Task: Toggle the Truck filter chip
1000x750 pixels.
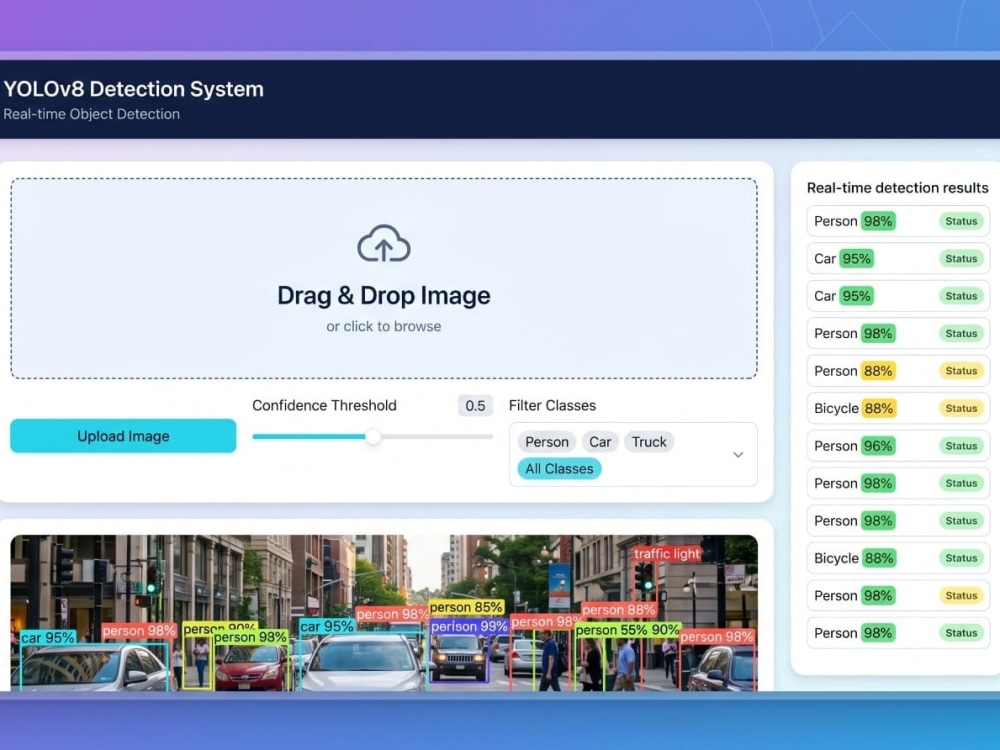Action: pyautogui.click(x=649, y=442)
